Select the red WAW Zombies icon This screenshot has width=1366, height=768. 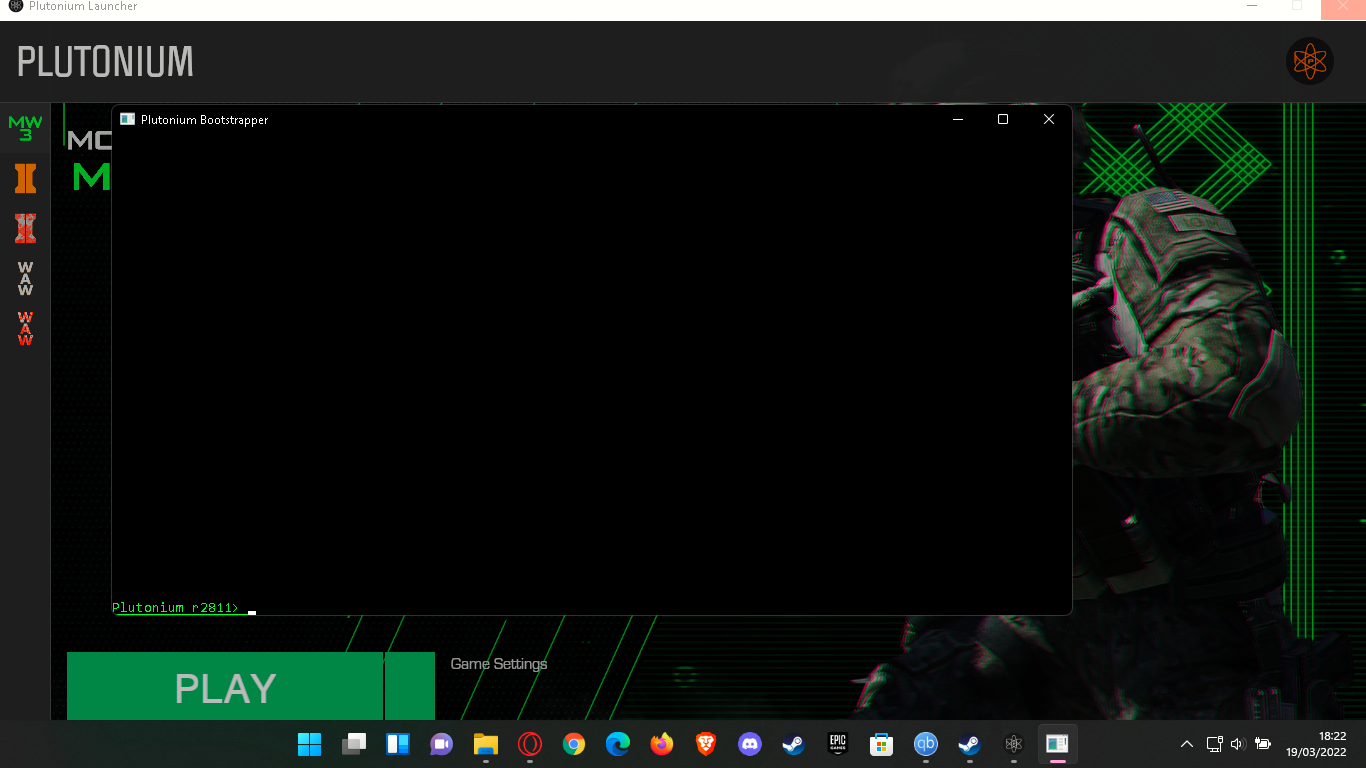(x=25, y=329)
